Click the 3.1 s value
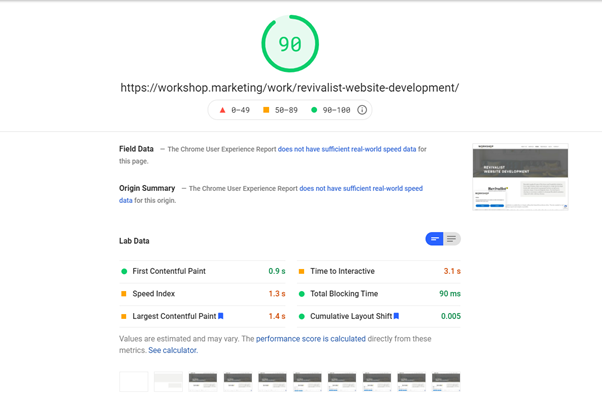602x398 pixels. coord(452,271)
